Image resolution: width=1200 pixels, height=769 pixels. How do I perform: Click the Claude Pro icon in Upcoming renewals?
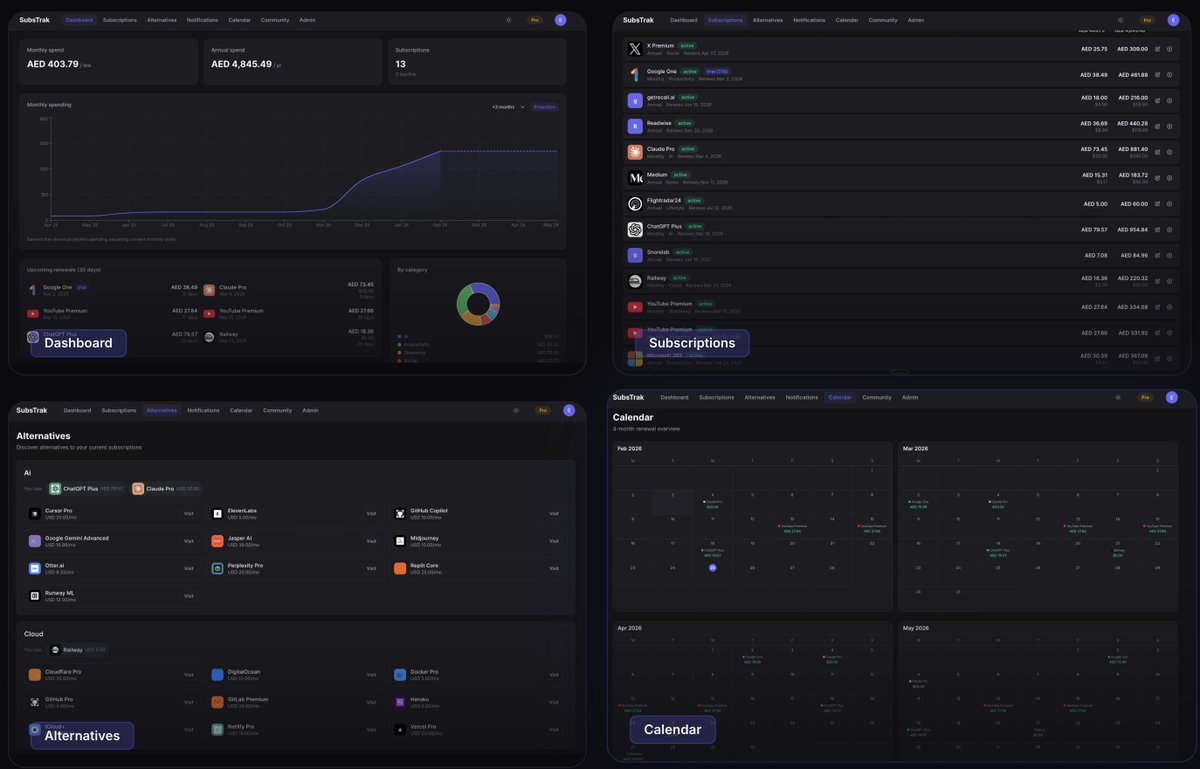(209, 290)
